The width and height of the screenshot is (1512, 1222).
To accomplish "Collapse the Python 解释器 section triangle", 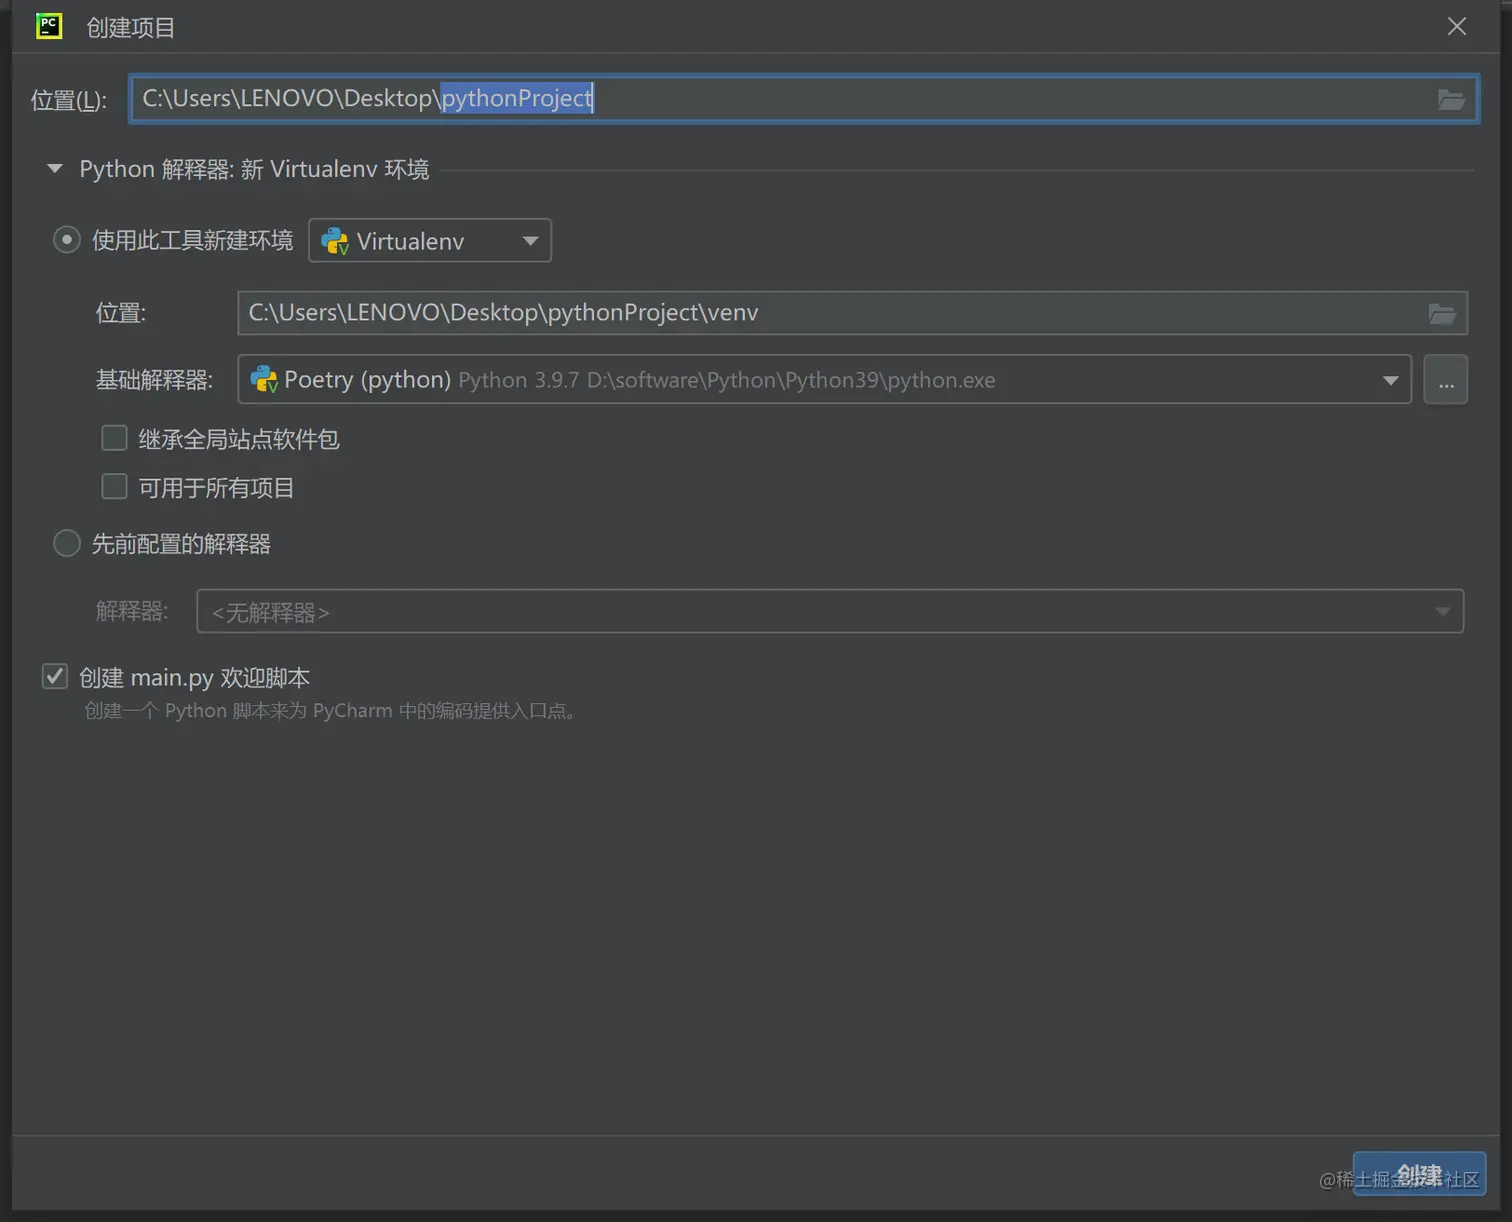I will pos(55,169).
